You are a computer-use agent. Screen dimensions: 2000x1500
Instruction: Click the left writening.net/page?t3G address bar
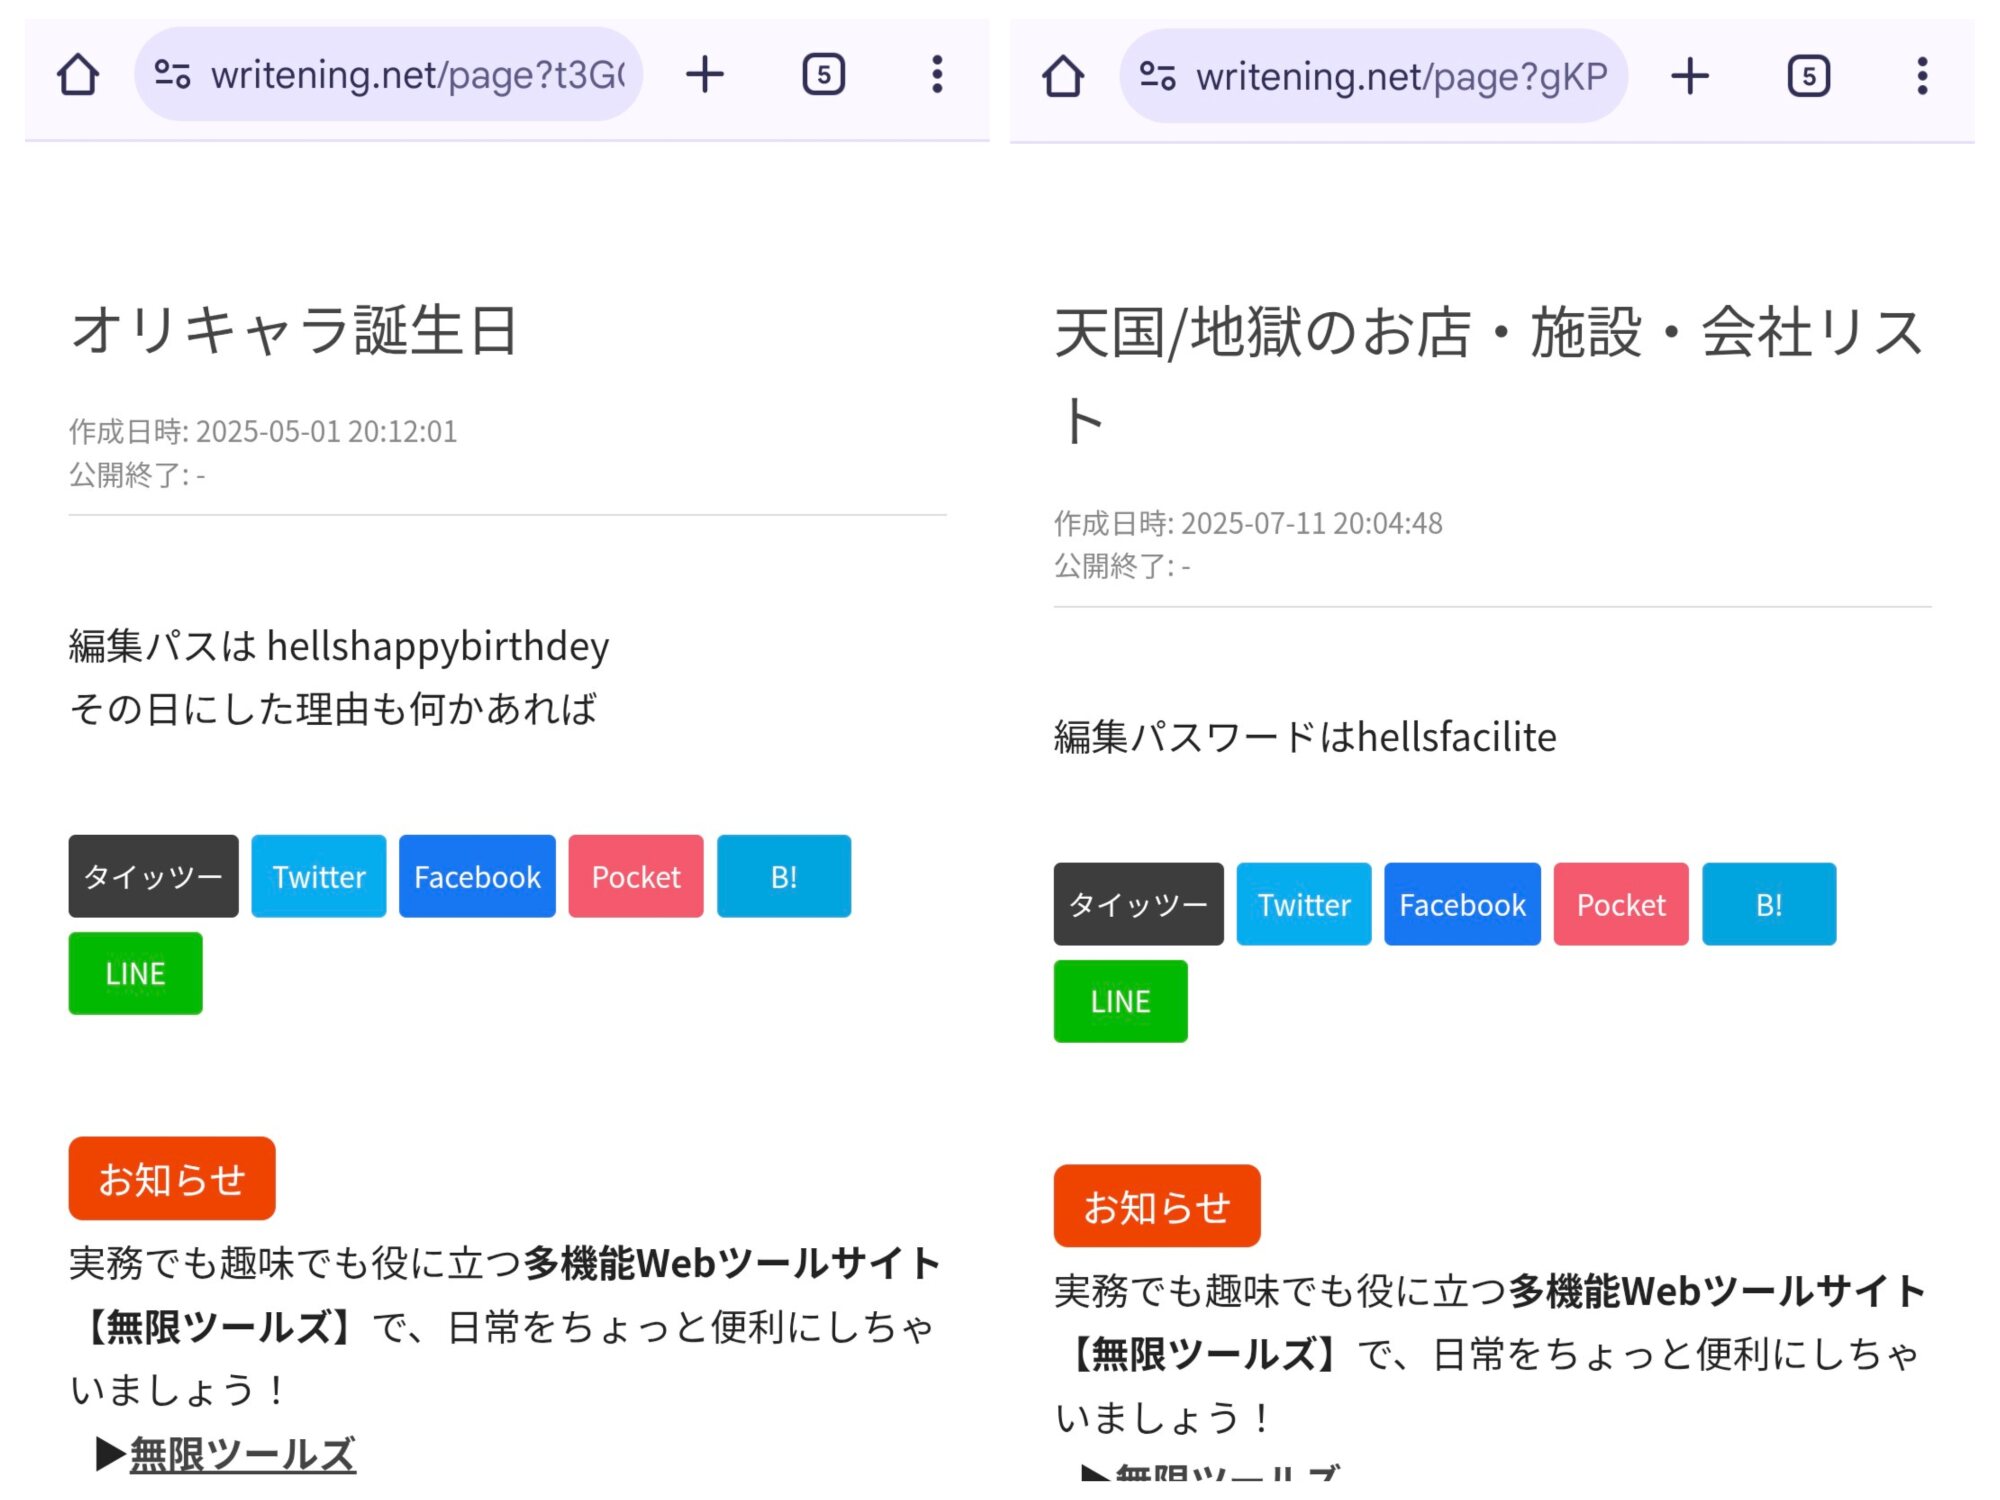[417, 75]
